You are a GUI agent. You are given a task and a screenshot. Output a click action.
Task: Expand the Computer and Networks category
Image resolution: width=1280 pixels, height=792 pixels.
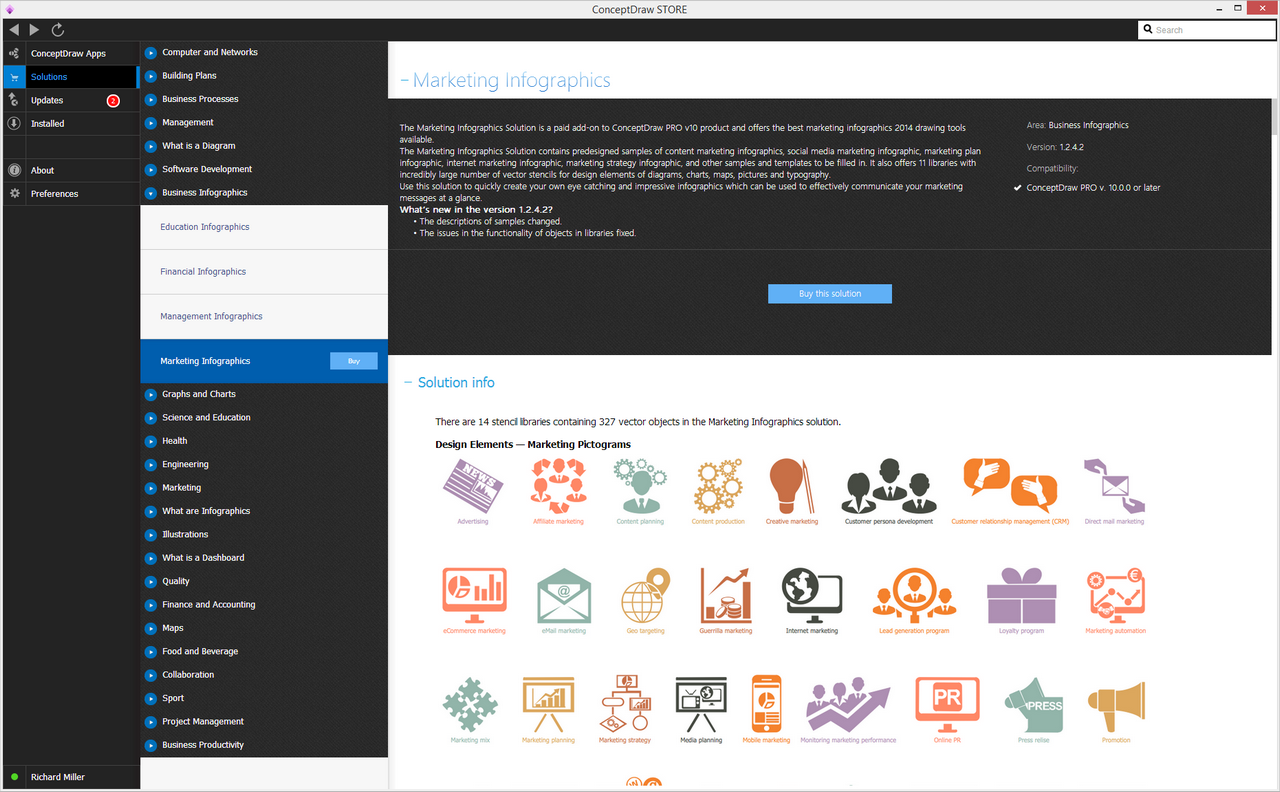click(151, 52)
